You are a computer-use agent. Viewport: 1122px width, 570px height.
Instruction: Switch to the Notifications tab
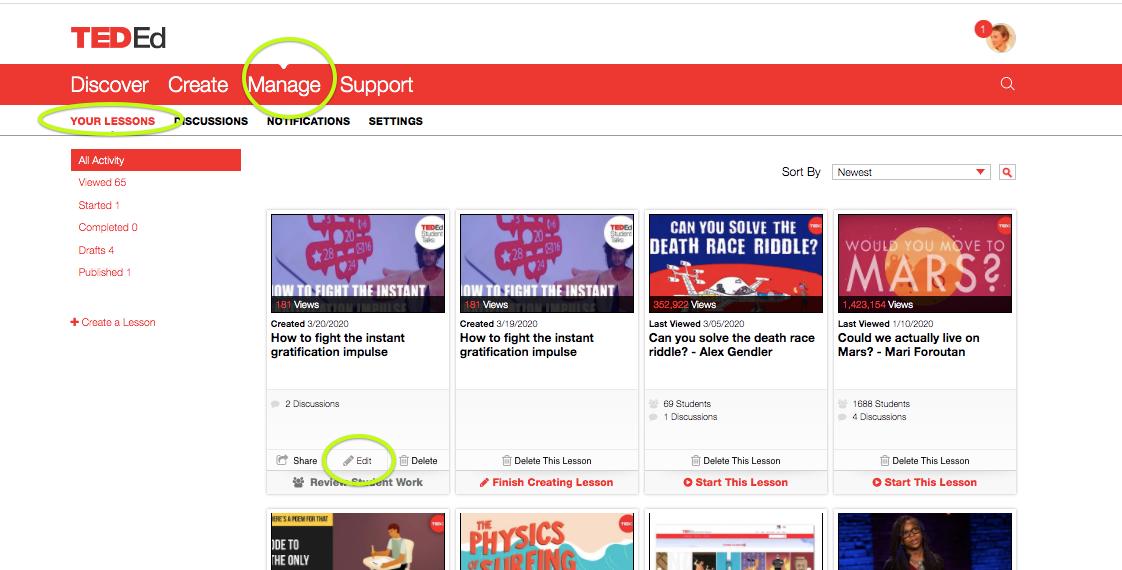pos(308,121)
